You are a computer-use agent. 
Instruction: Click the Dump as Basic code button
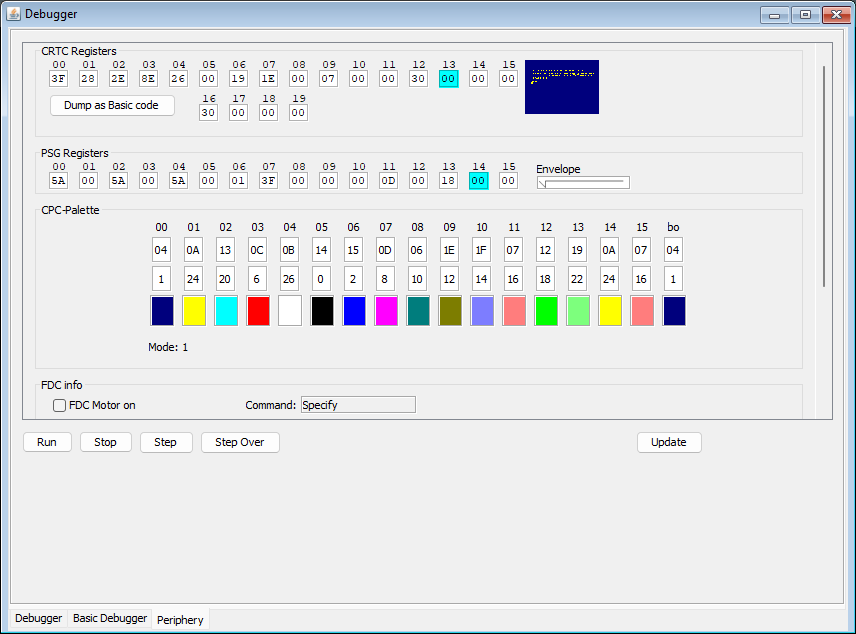(x=112, y=105)
